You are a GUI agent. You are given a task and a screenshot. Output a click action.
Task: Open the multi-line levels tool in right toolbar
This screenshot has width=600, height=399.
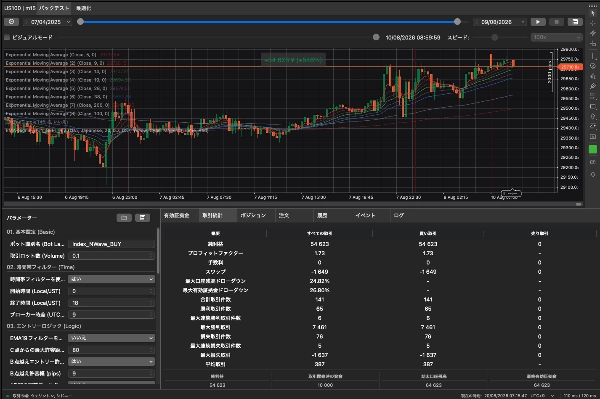click(593, 96)
